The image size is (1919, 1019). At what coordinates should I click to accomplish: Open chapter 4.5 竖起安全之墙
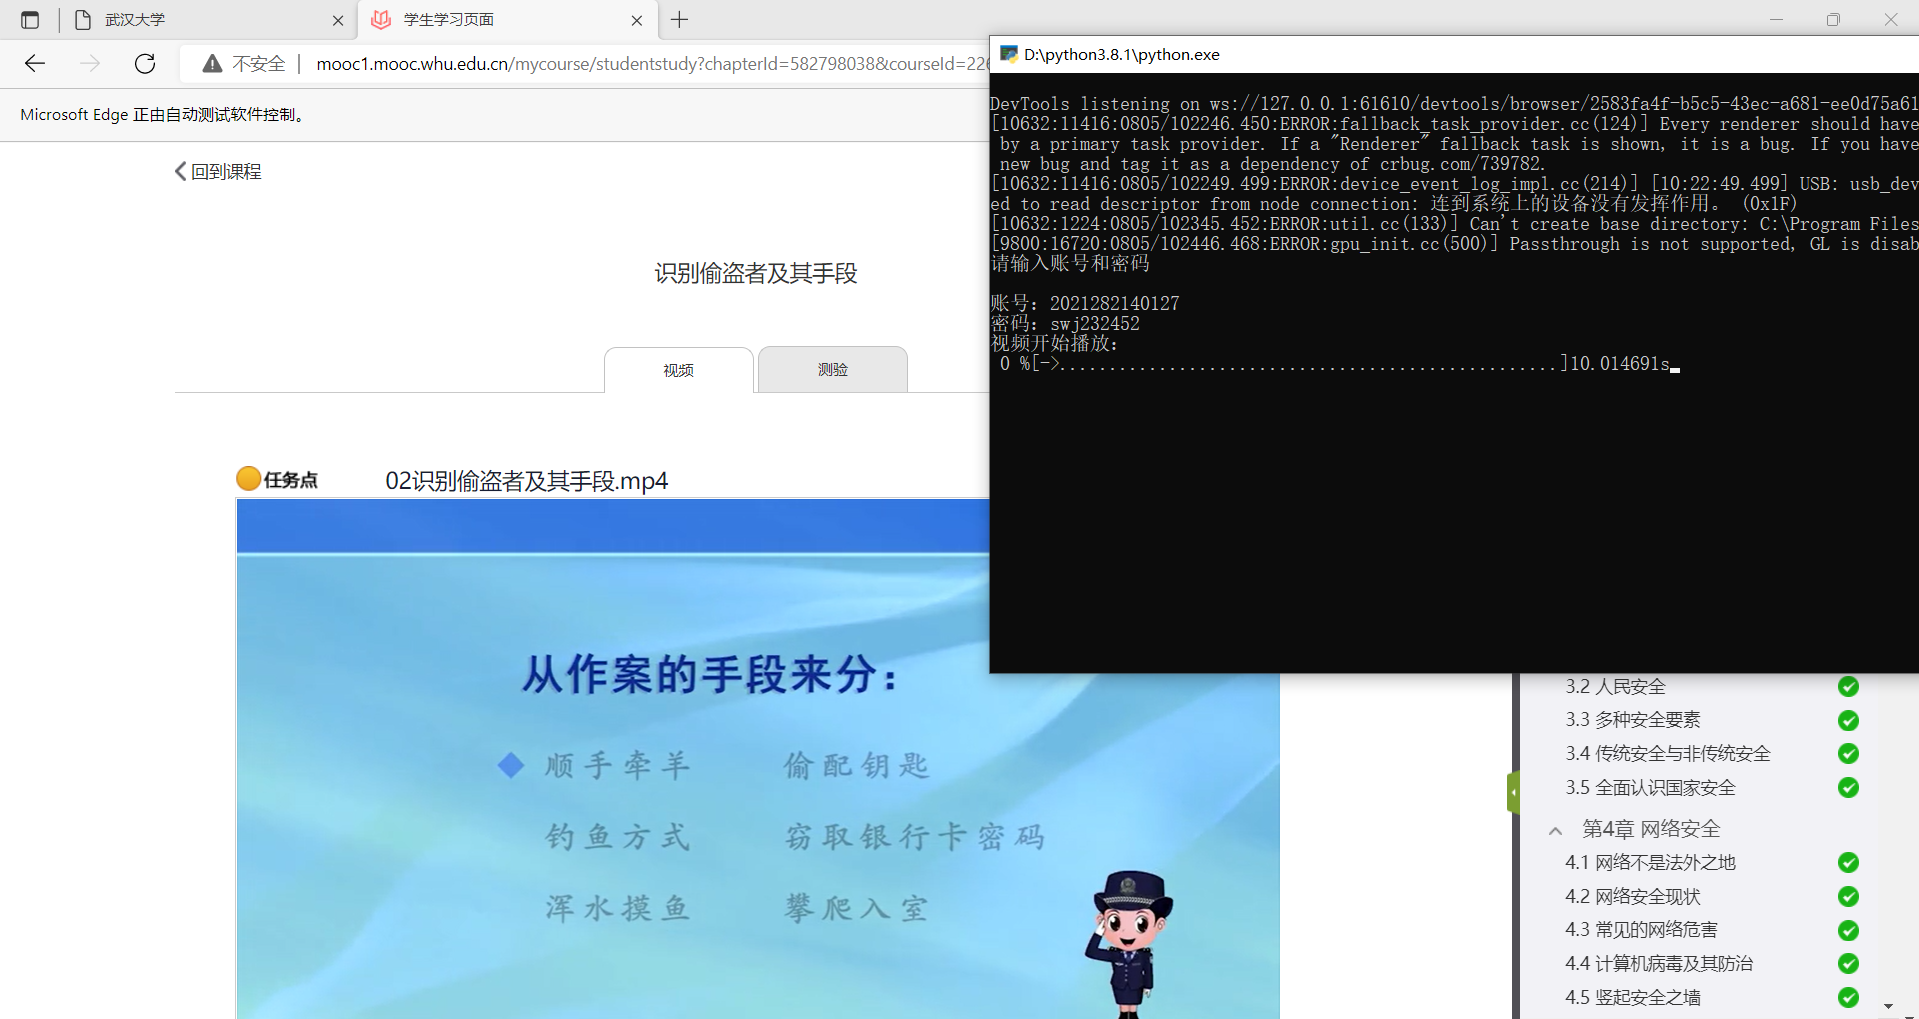point(1632,998)
